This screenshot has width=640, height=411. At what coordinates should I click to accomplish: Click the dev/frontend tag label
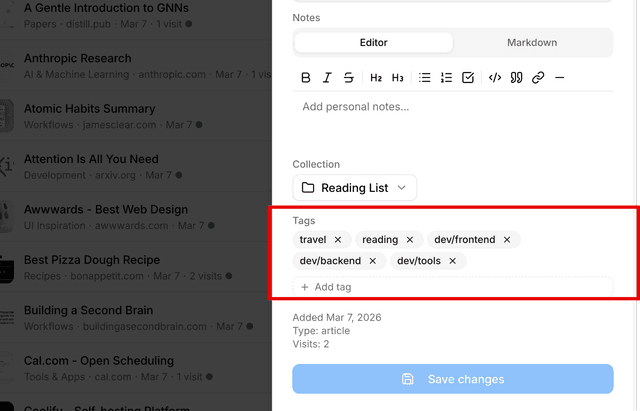pyautogui.click(x=464, y=240)
